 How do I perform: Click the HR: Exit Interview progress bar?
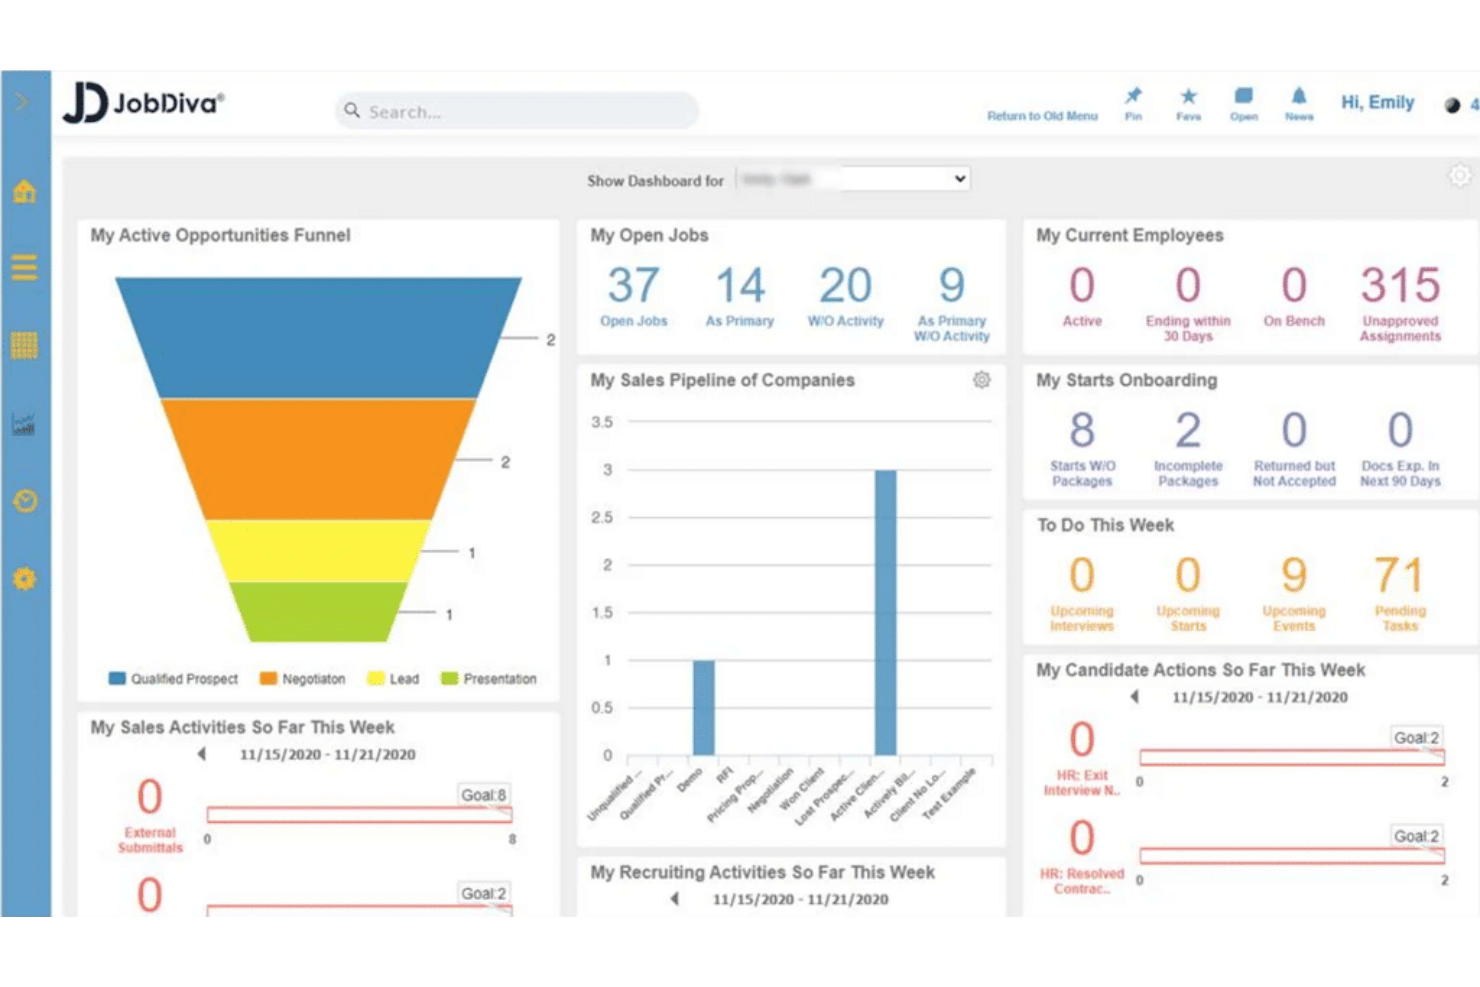coord(1292,757)
